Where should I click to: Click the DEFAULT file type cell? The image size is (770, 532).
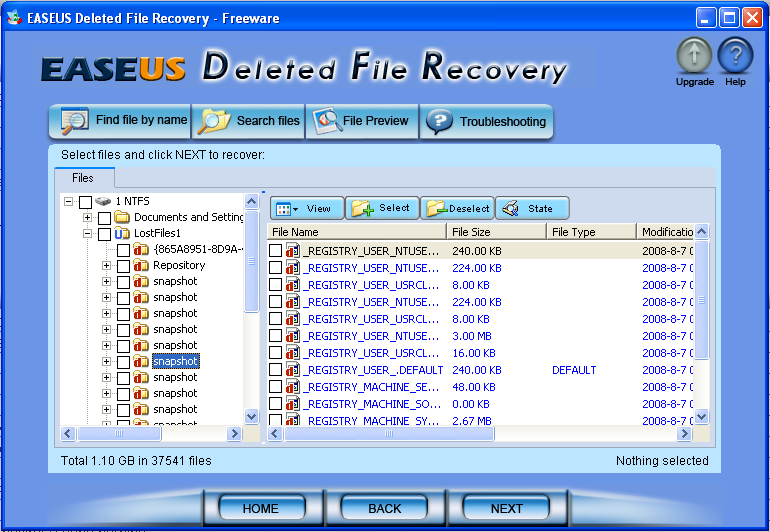click(574, 370)
